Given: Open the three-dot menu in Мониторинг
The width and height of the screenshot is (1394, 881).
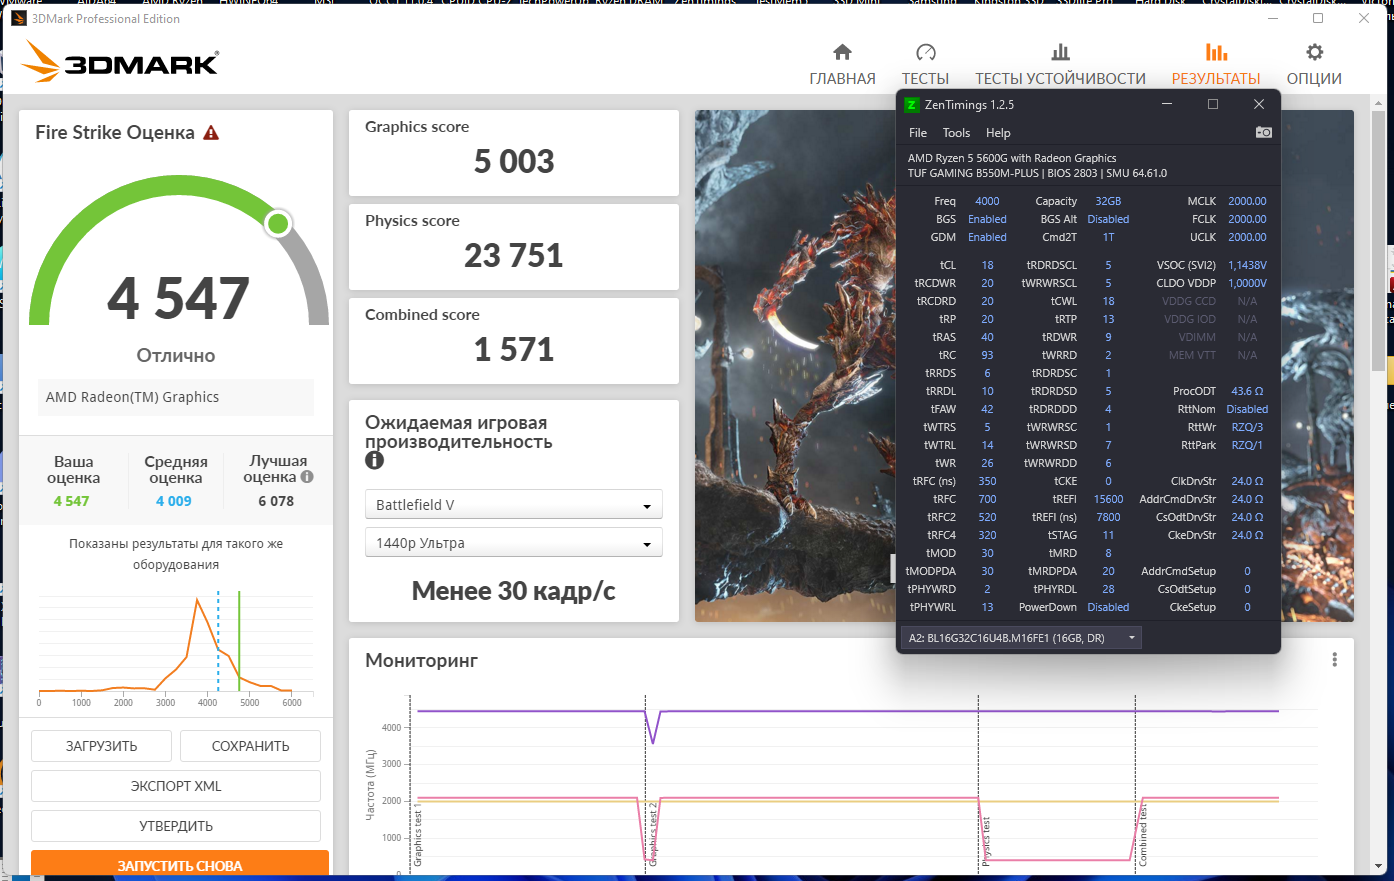Looking at the screenshot, I should [1334, 660].
